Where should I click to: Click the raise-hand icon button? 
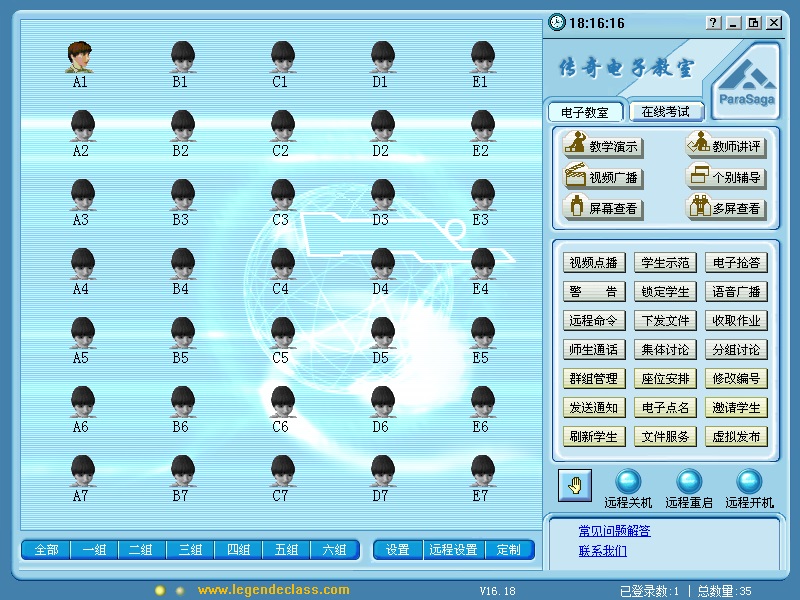pos(575,485)
